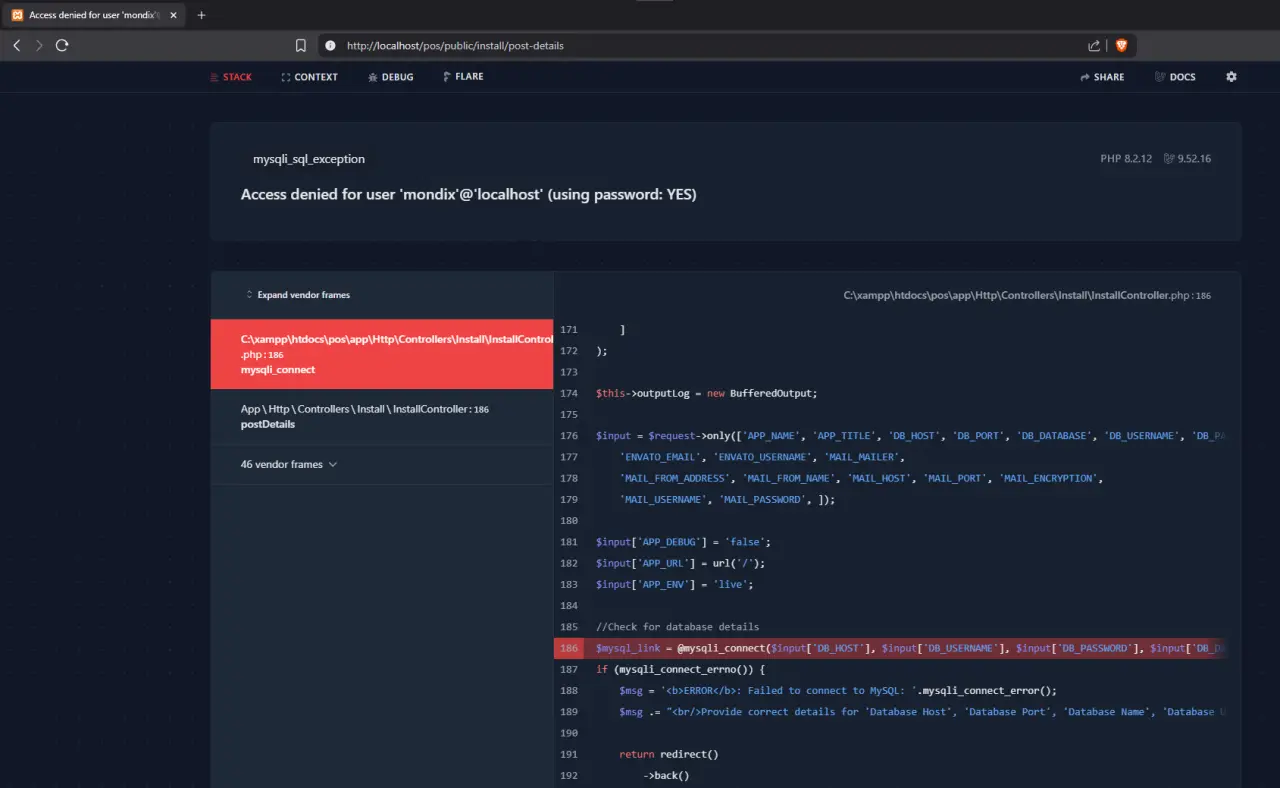1280x788 pixels.
Task: Click code line 191 return redirect()
Action: point(669,754)
